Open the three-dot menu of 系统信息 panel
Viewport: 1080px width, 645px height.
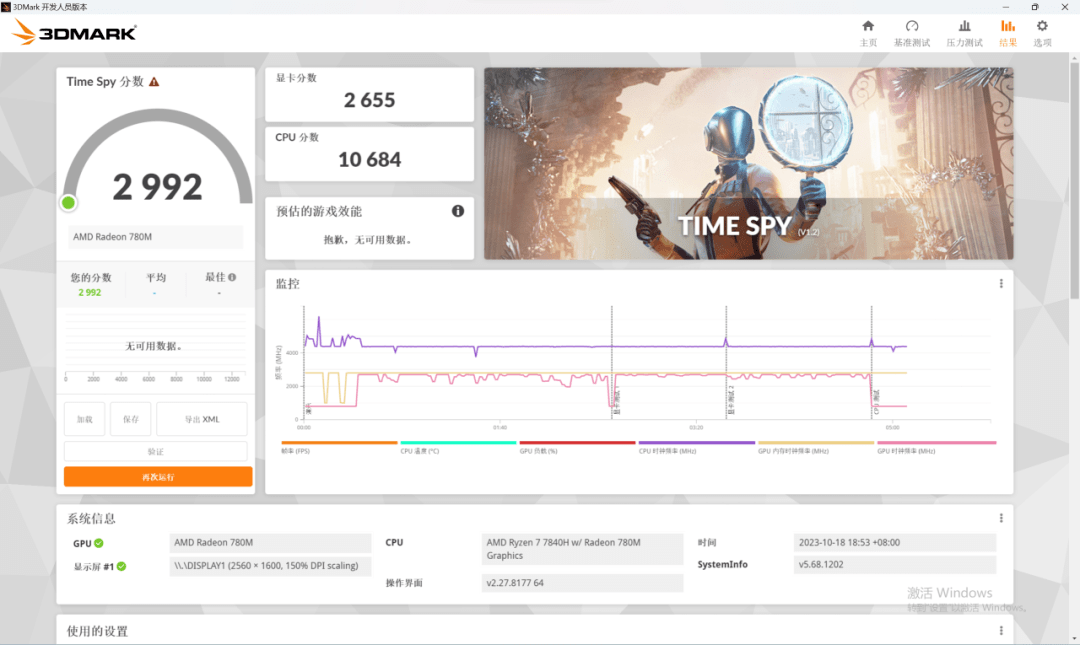[x=1001, y=518]
